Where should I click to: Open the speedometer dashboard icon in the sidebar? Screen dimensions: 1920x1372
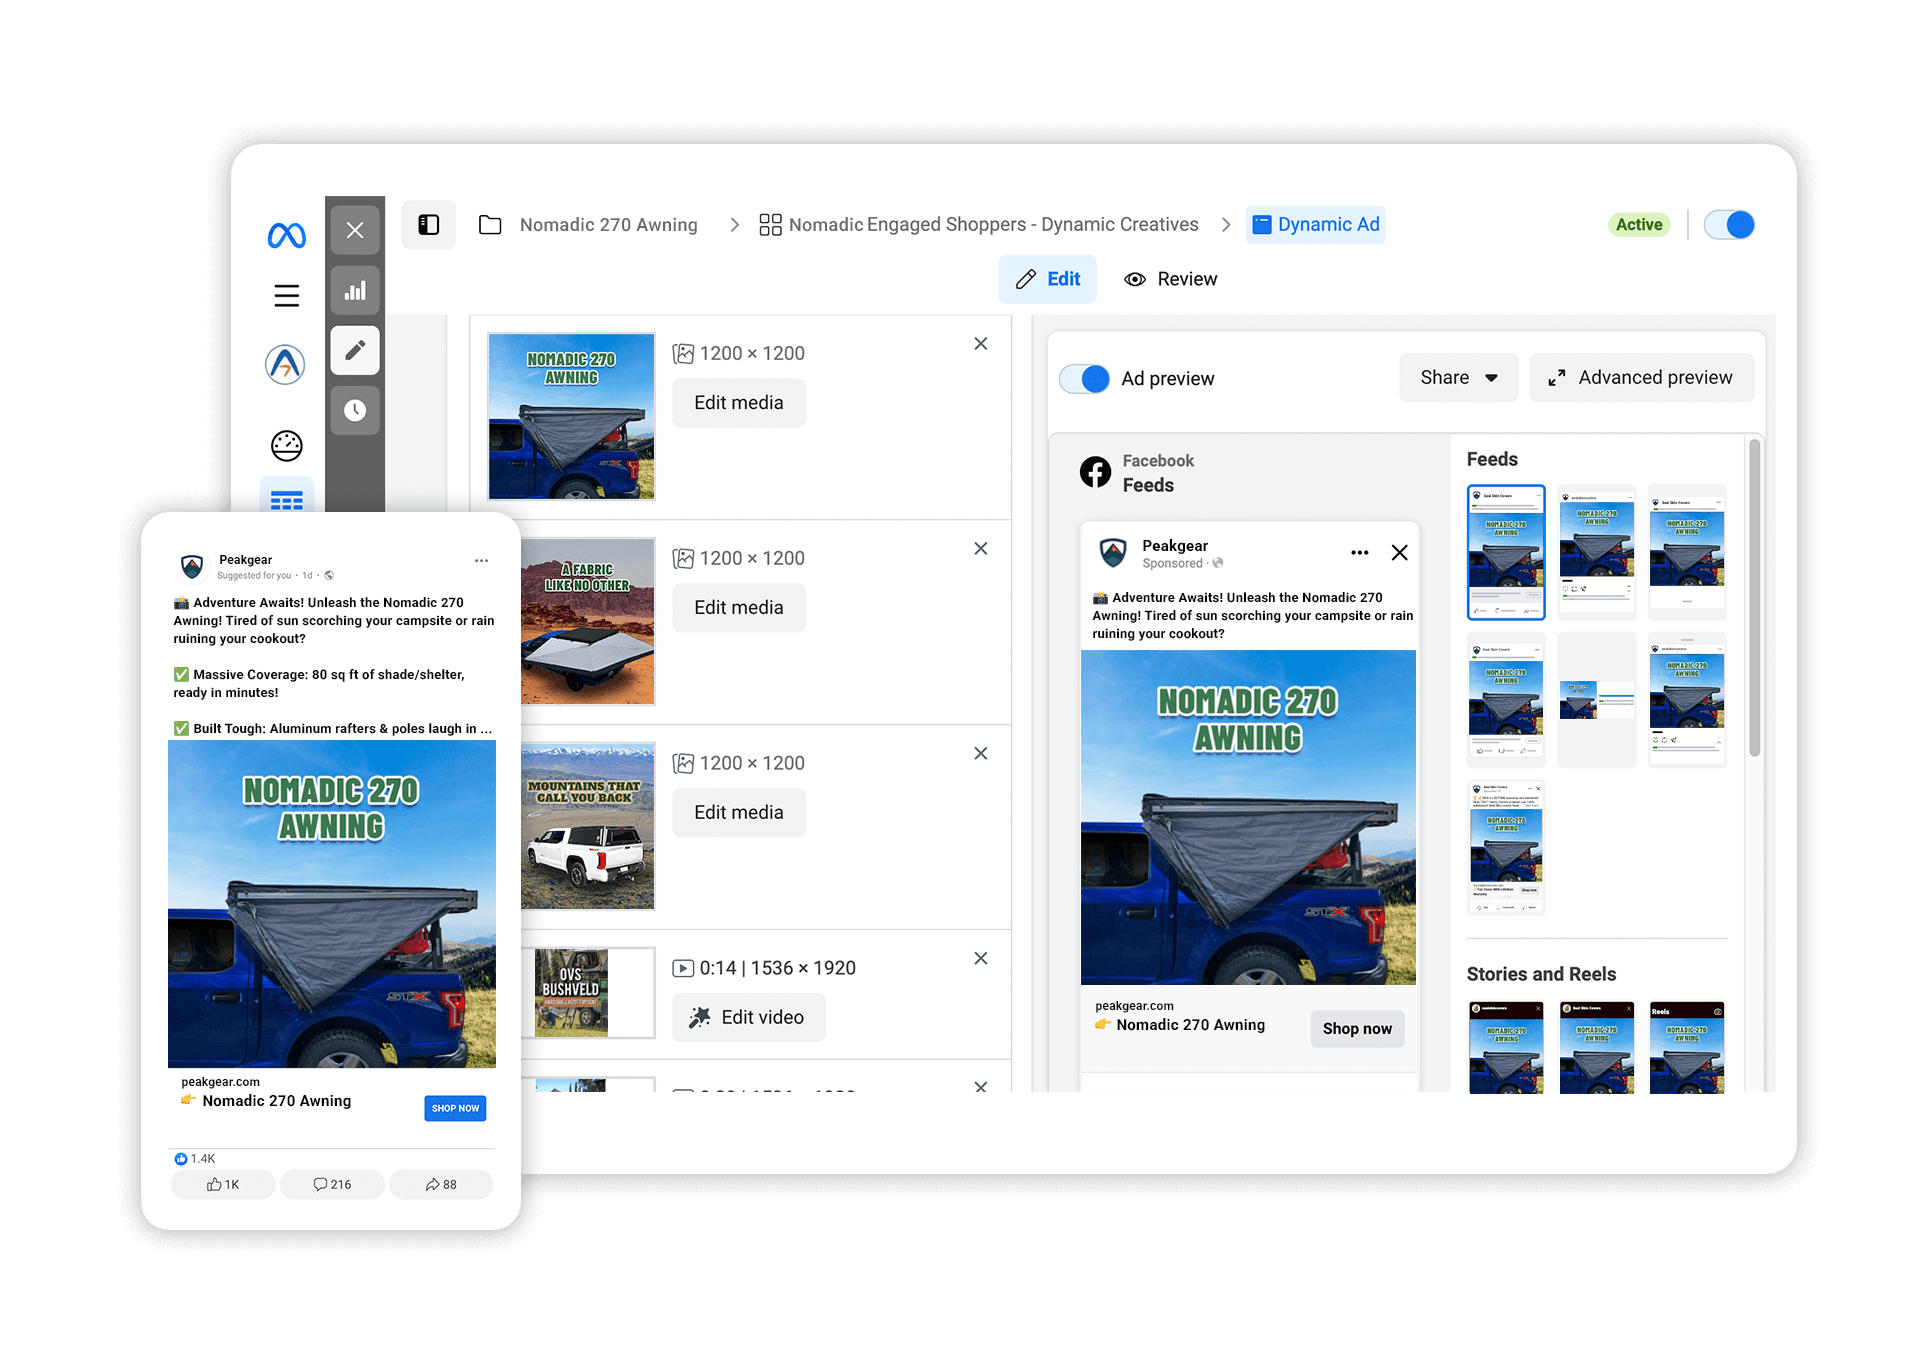[x=286, y=446]
